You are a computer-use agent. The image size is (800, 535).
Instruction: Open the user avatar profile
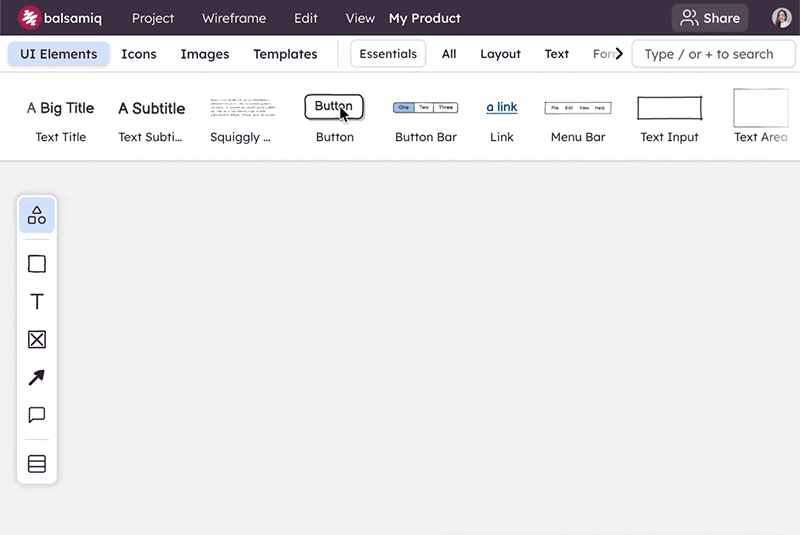781,18
